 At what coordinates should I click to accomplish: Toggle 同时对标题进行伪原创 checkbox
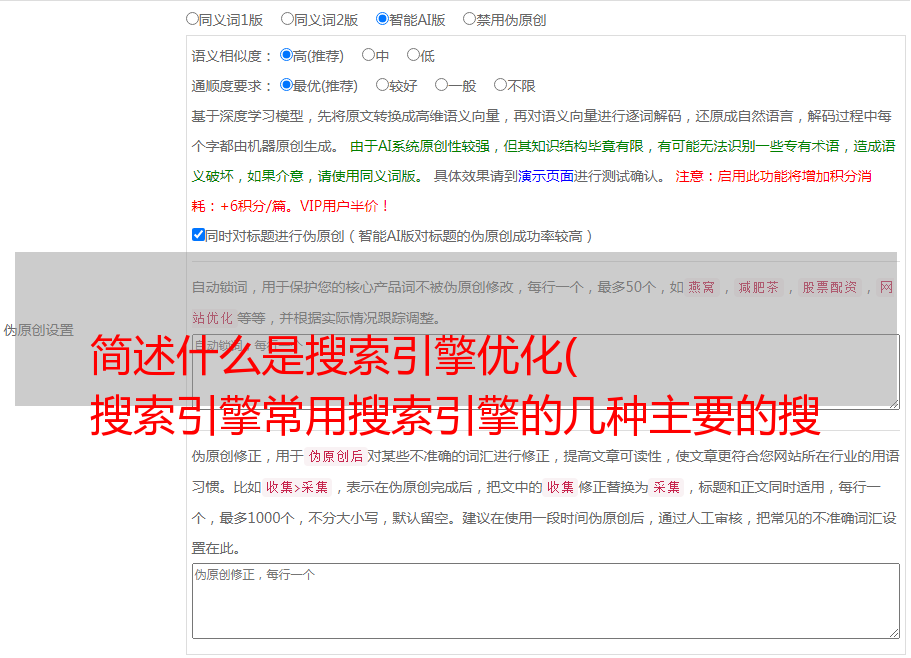[198, 235]
